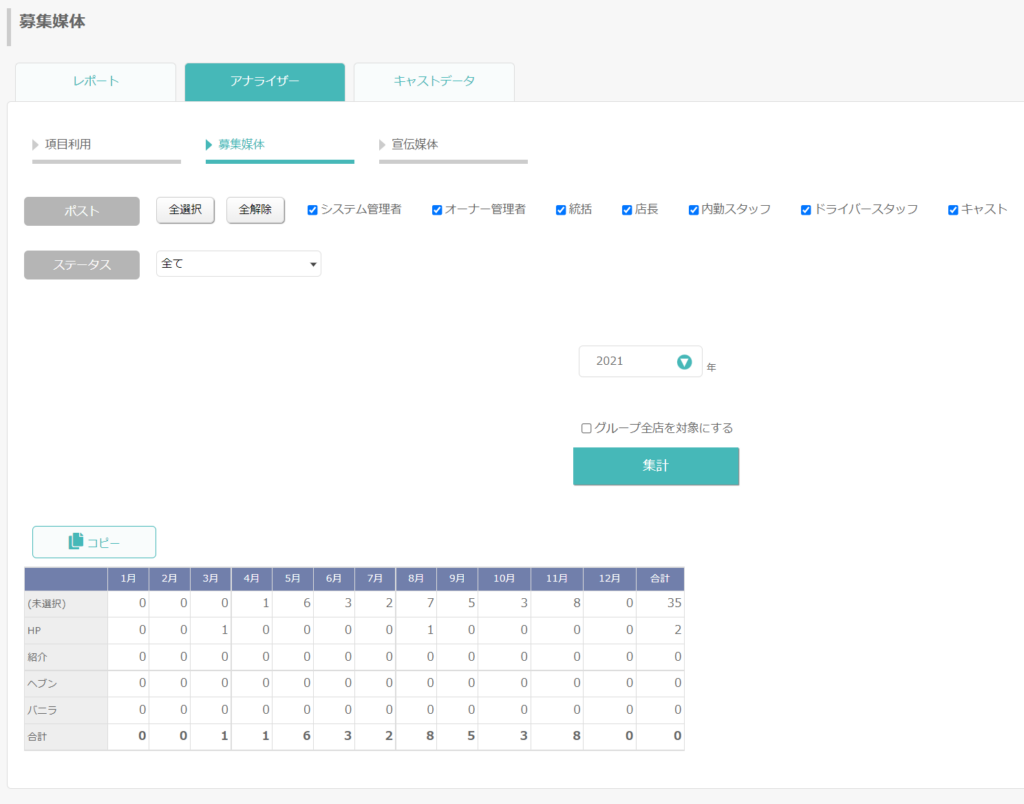The height and width of the screenshot is (804, 1024).
Task: Click the teal year dropdown arrow icon
Action: click(684, 362)
